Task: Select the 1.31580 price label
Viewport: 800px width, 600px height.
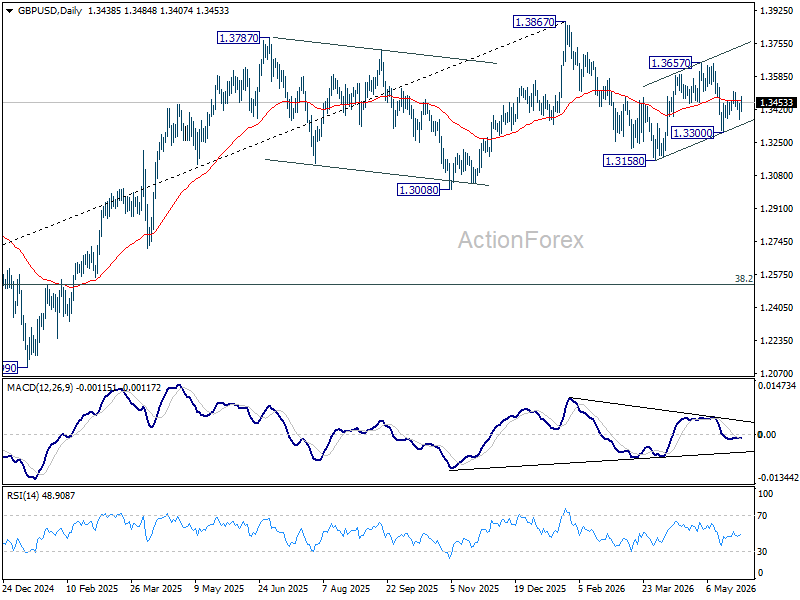Action: pos(624,161)
